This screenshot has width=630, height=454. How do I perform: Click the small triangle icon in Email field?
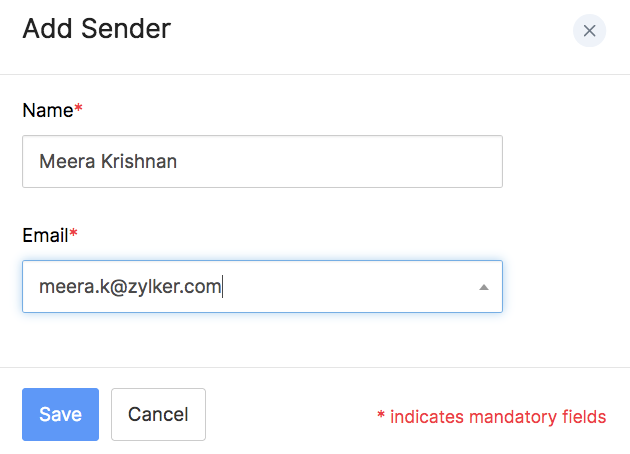click(483, 287)
